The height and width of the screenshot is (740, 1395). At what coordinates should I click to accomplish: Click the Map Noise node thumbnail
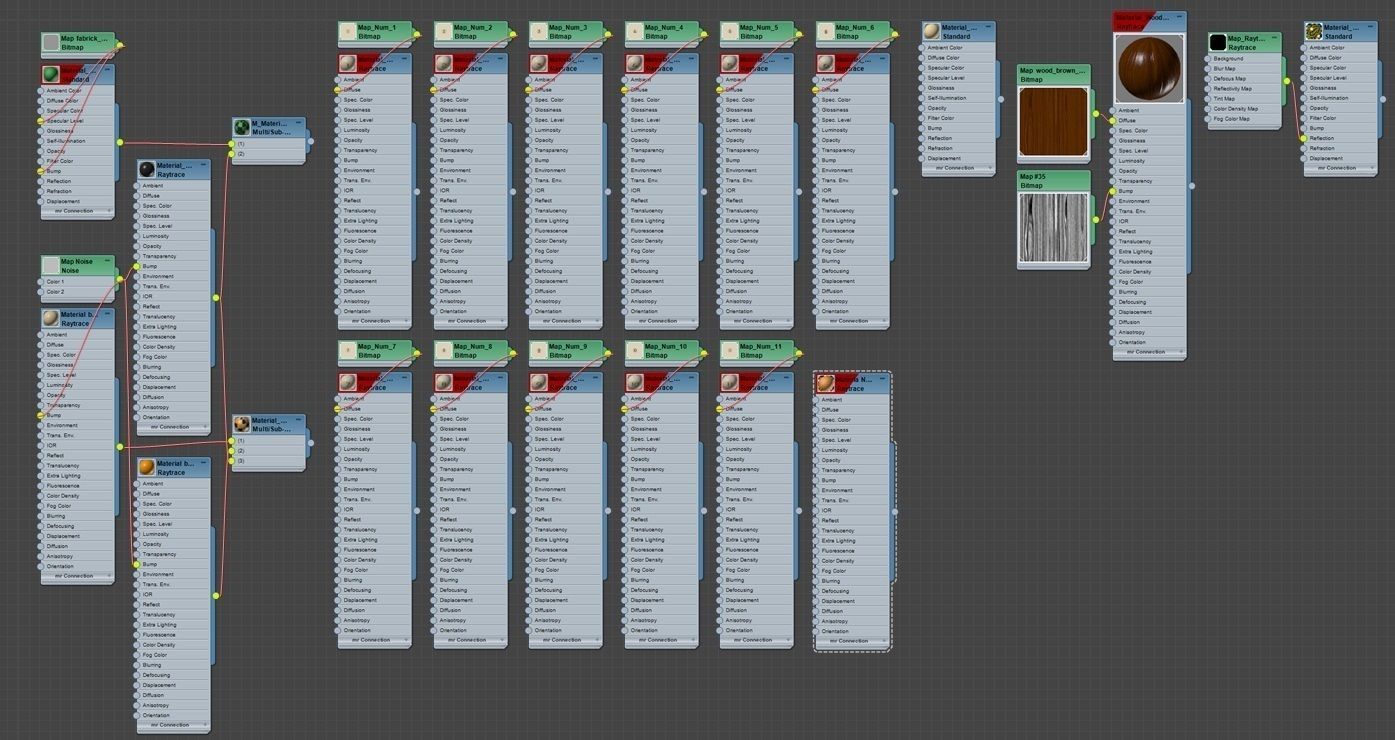pos(50,266)
